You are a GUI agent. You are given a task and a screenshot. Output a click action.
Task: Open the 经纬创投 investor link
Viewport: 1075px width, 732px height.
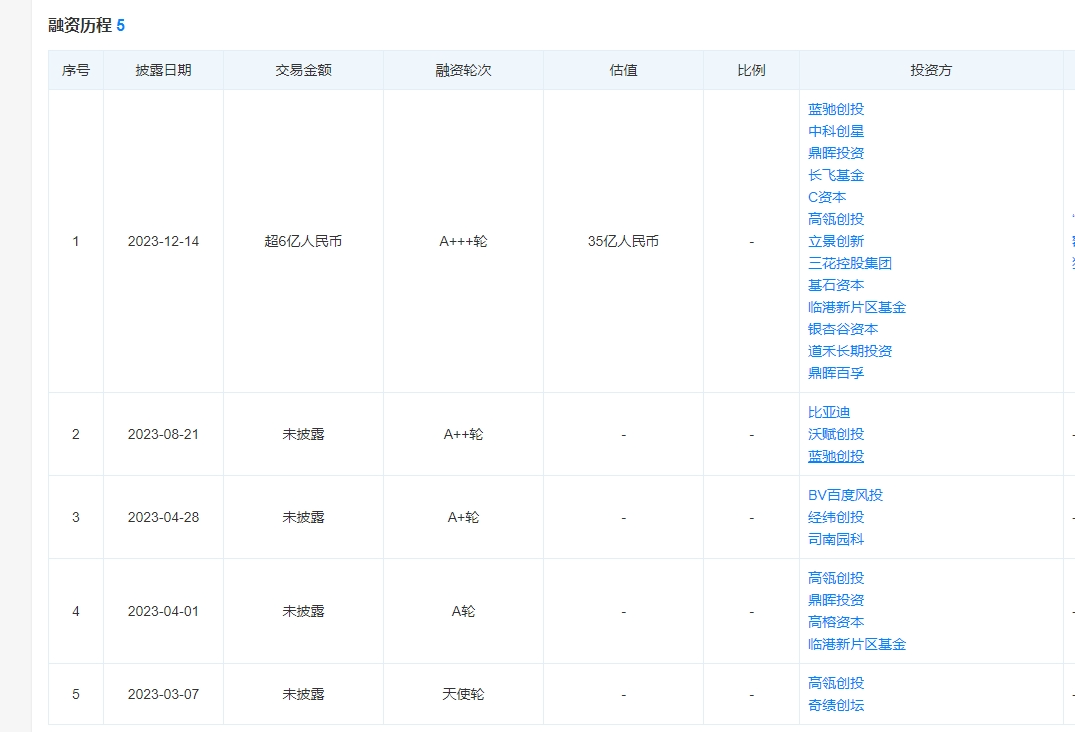pyautogui.click(x=836, y=517)
